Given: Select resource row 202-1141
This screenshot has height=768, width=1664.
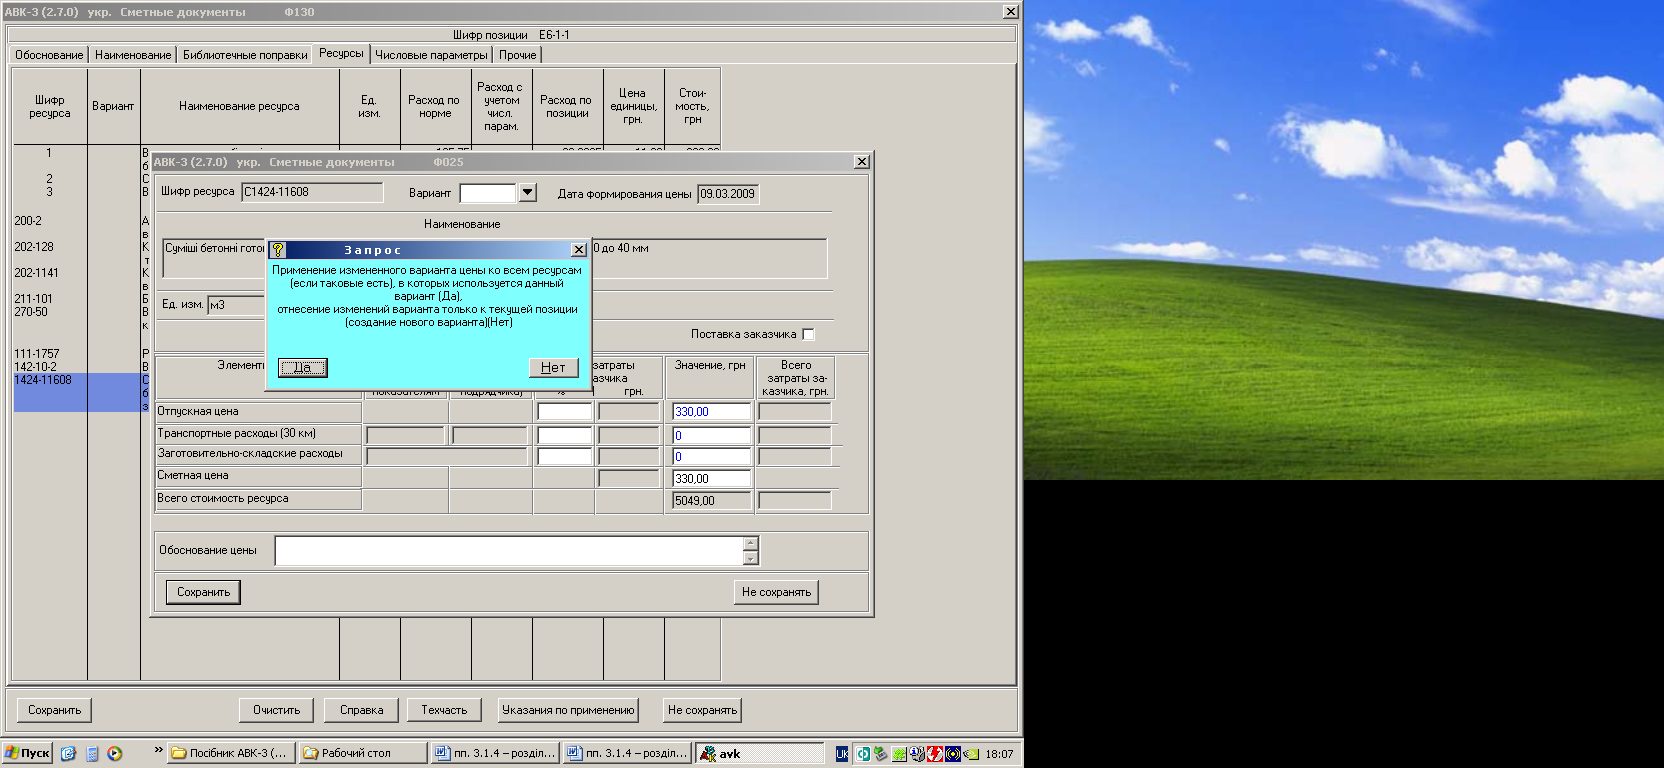Looking at the screenshot, I should 36,273.
